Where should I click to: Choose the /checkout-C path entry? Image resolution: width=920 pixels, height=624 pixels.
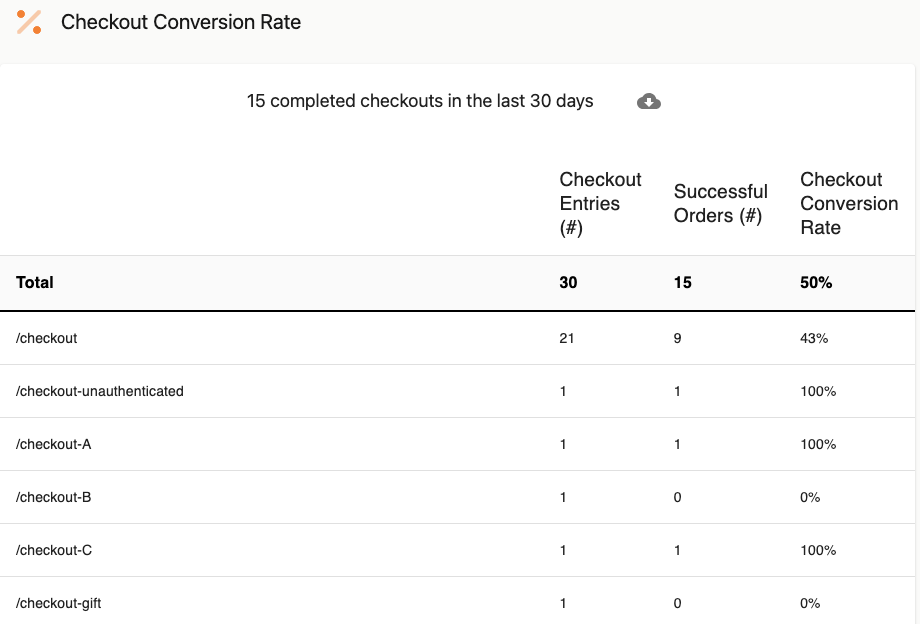click(x=55, y=550)
